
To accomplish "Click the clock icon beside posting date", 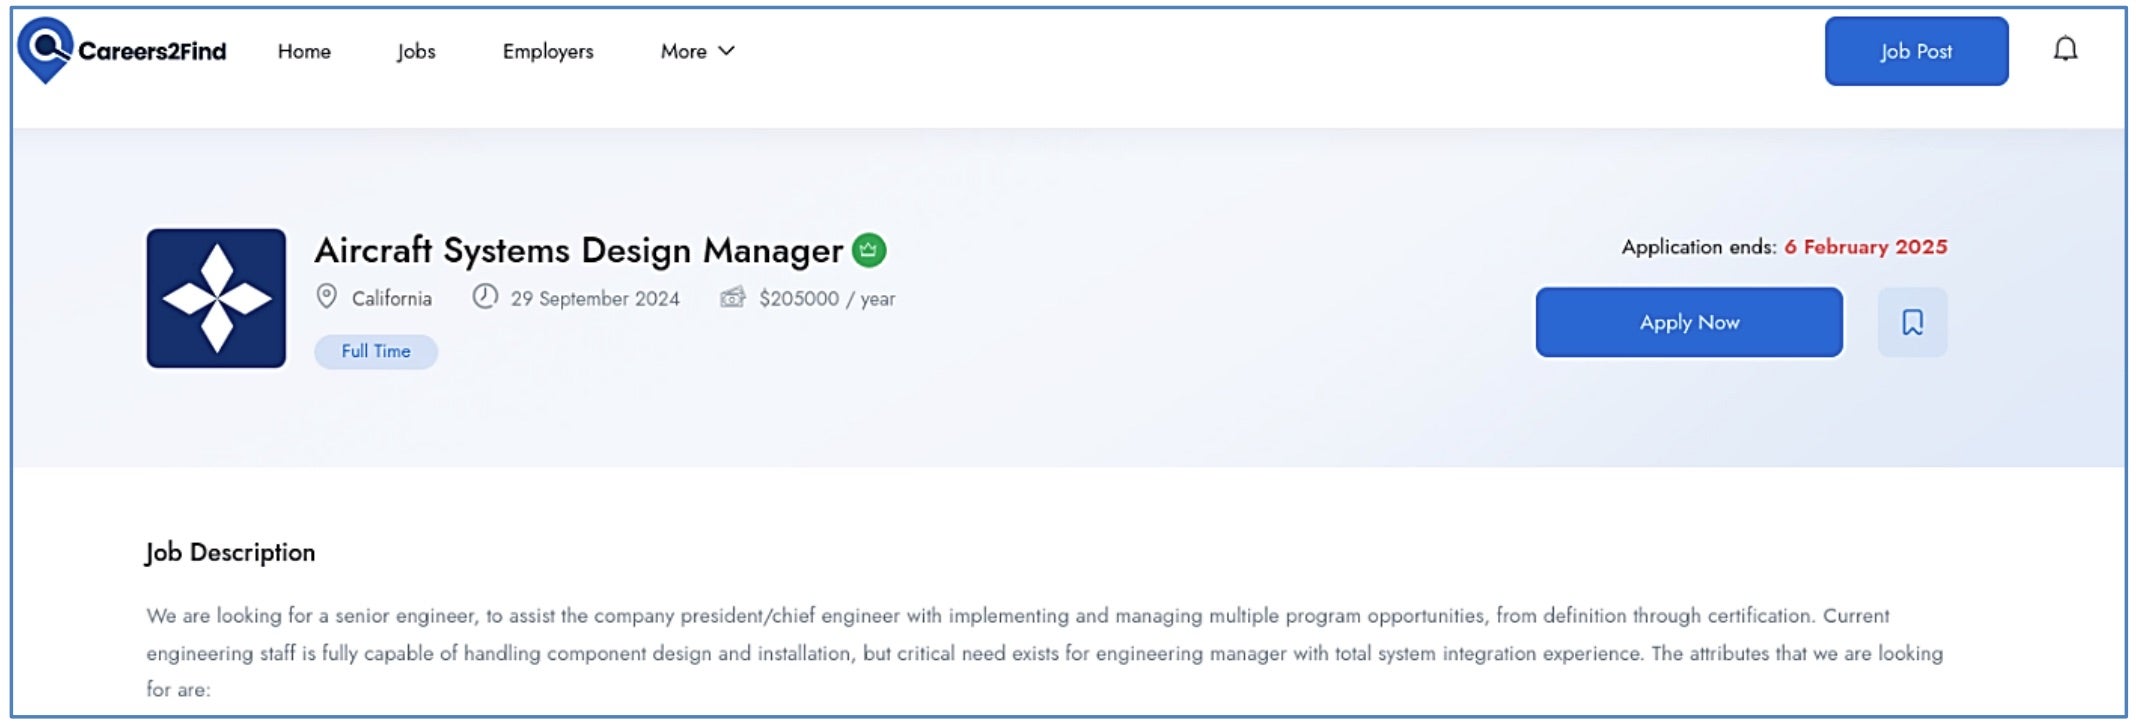I will coord(485,297).
